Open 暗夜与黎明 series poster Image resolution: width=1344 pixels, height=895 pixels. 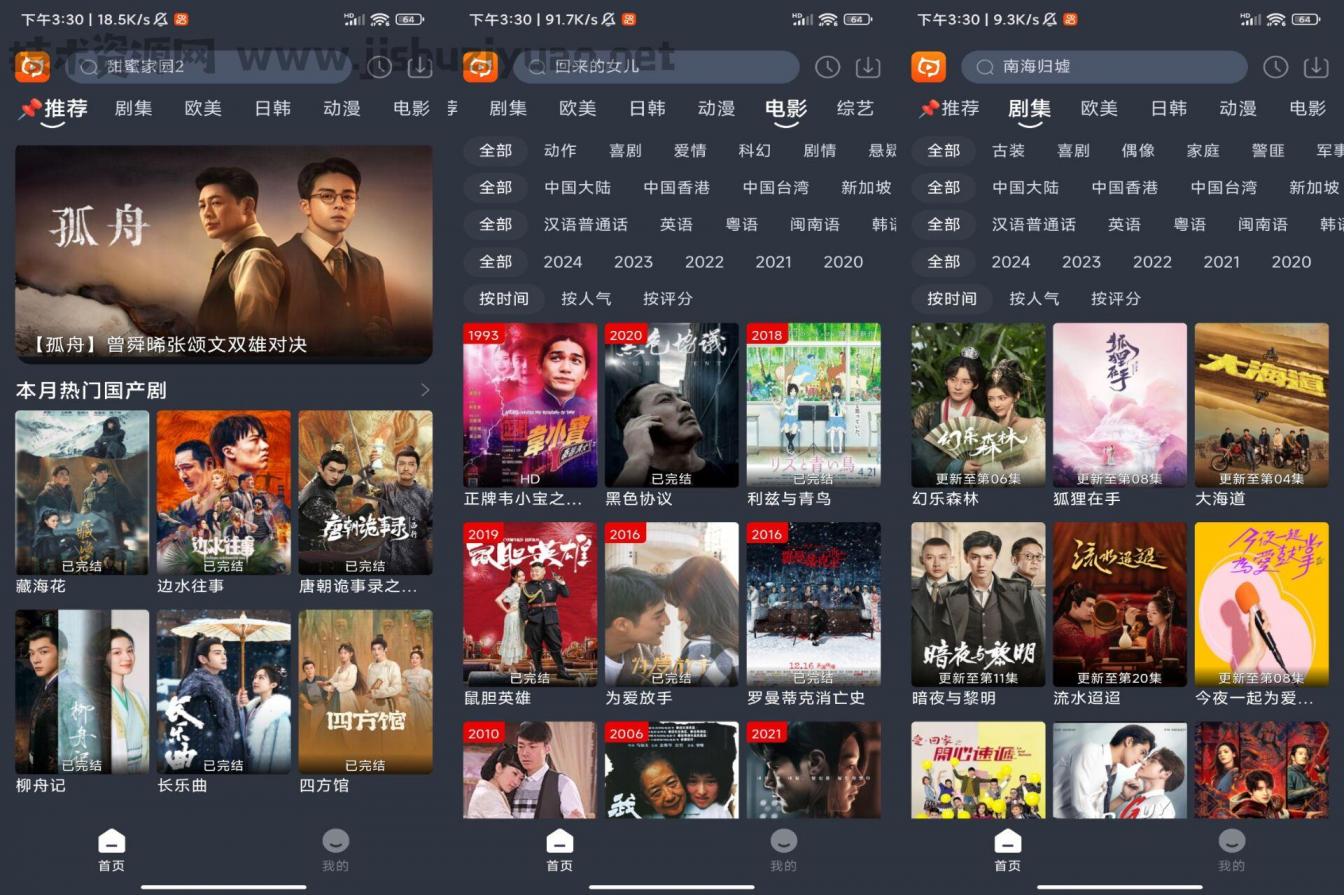(x=978, y=604)
